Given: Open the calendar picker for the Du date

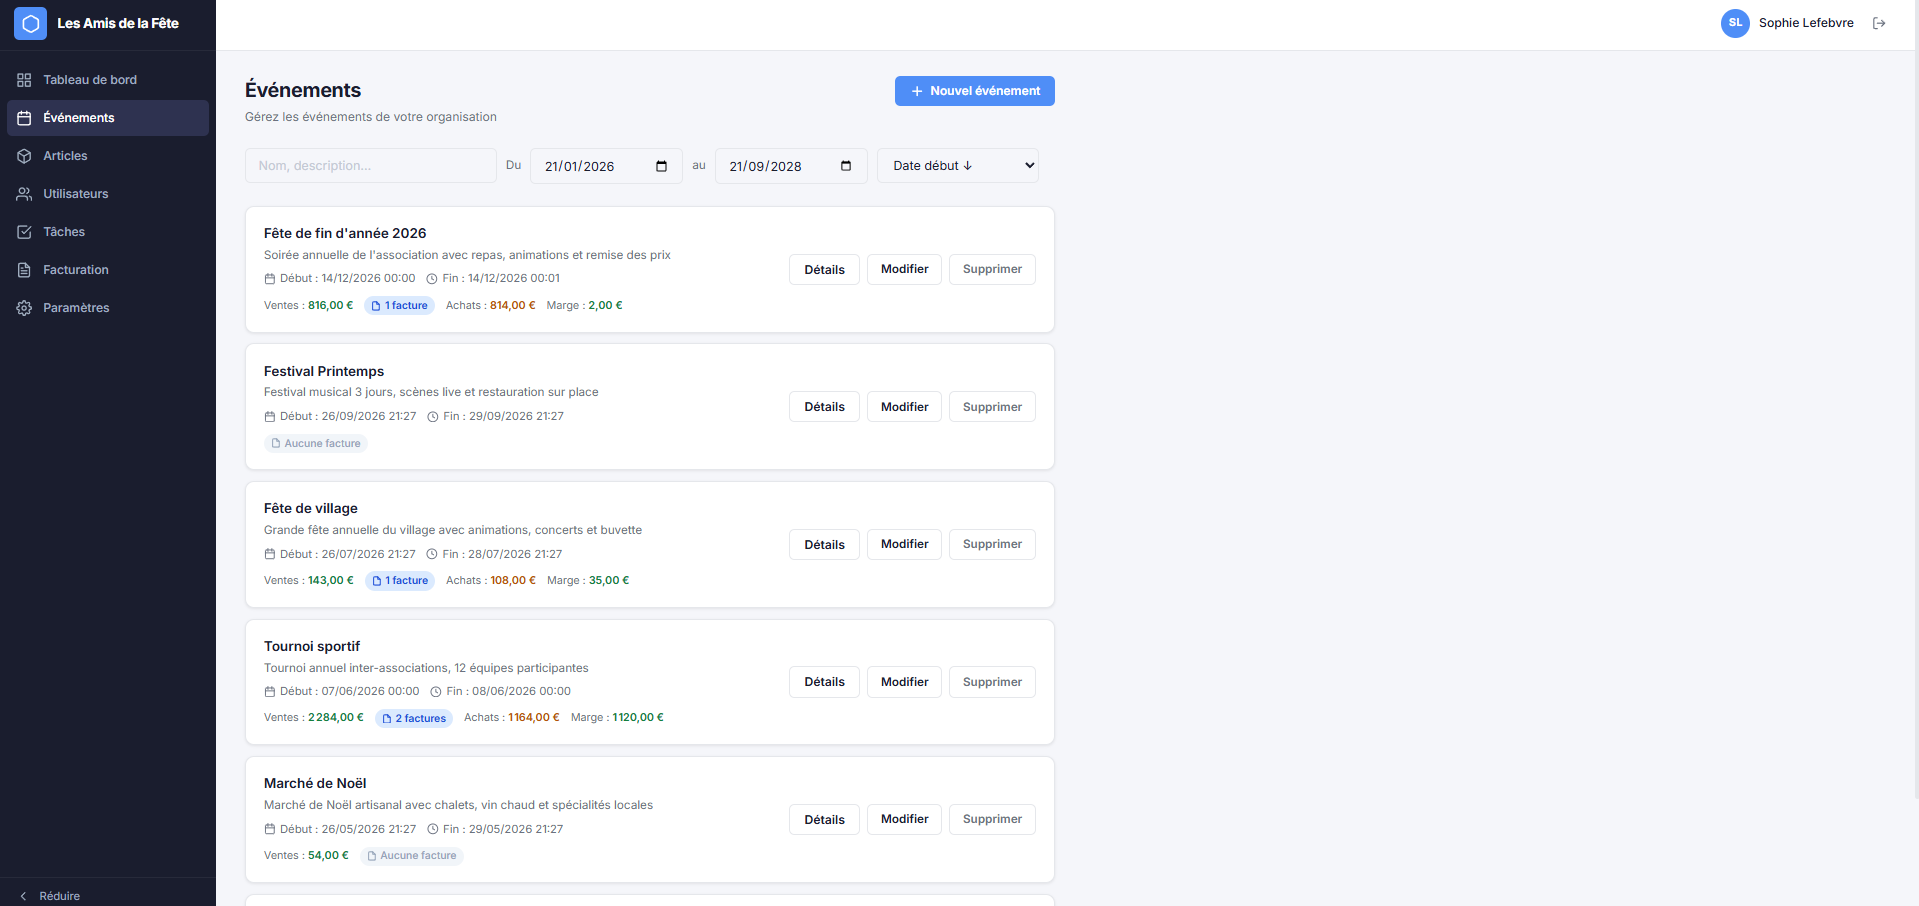Looking at the screenshot, I should pos(661,166).
